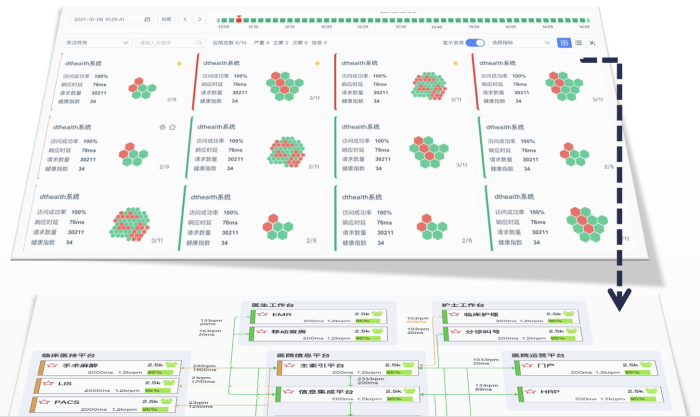This screenshot has height=417, width=700.
Task: Click the 95% progress bar on HRP node
Action: coord(643,399)
